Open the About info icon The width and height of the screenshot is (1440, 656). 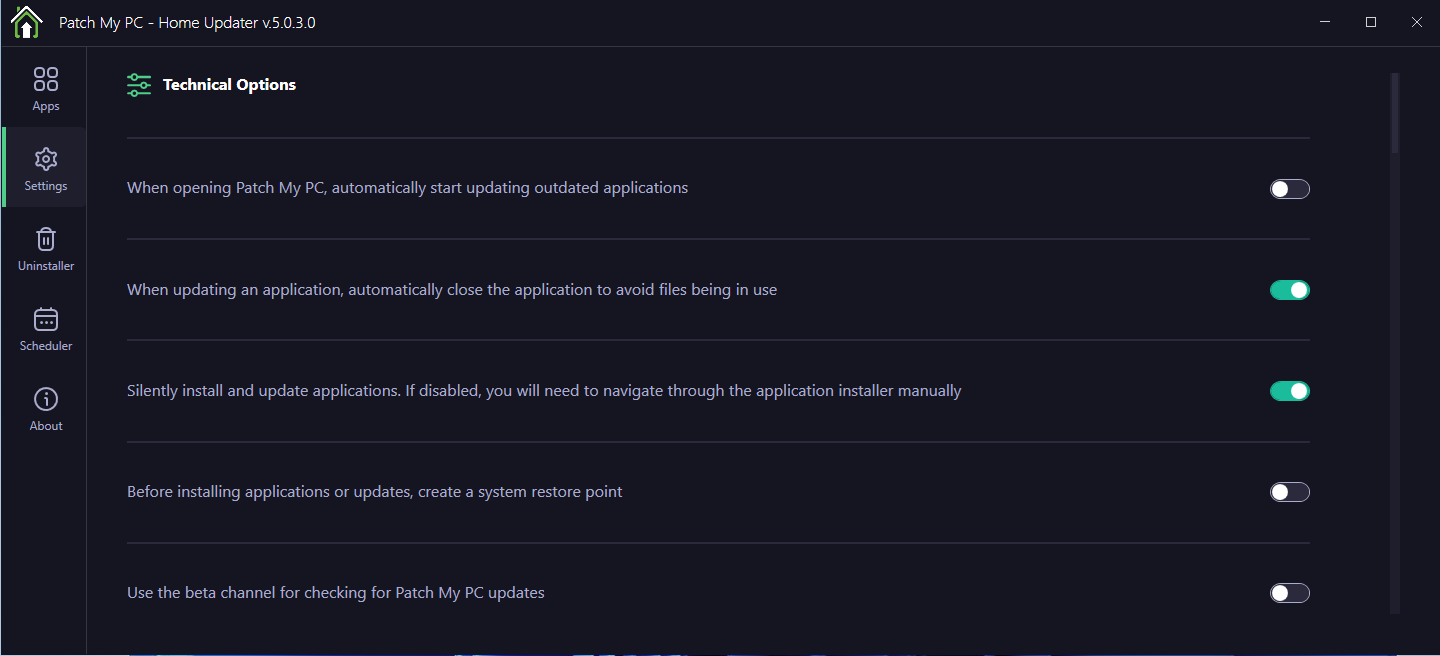(46, 399)
